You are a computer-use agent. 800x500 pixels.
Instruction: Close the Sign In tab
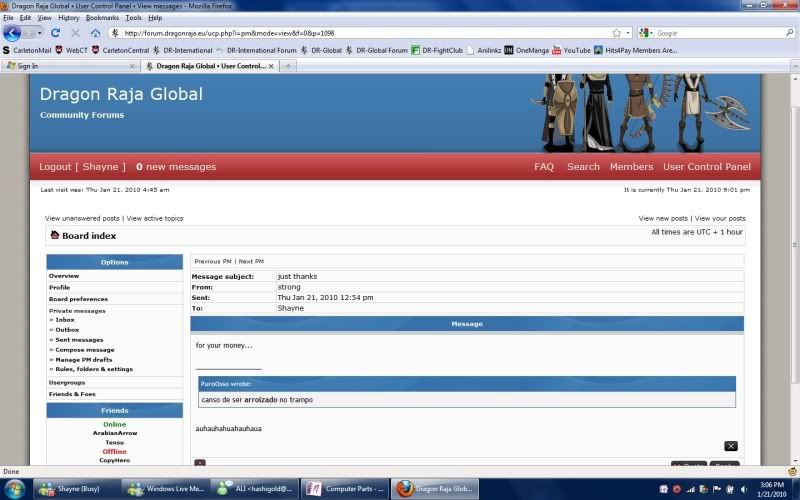coord(132,66)
